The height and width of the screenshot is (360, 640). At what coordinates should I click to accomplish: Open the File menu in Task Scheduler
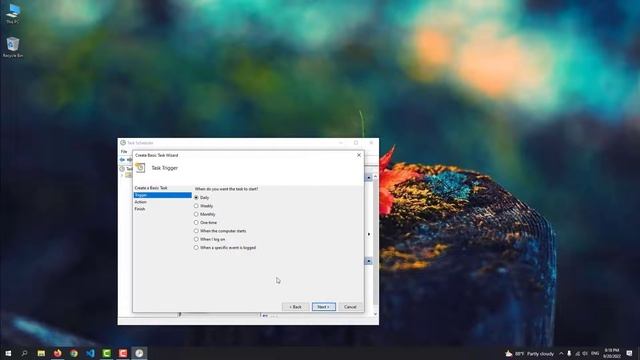(124, 151)
